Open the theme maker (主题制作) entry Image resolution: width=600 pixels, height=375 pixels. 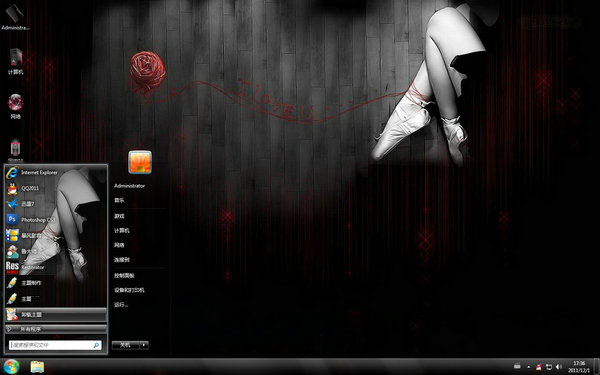point(55,283)
